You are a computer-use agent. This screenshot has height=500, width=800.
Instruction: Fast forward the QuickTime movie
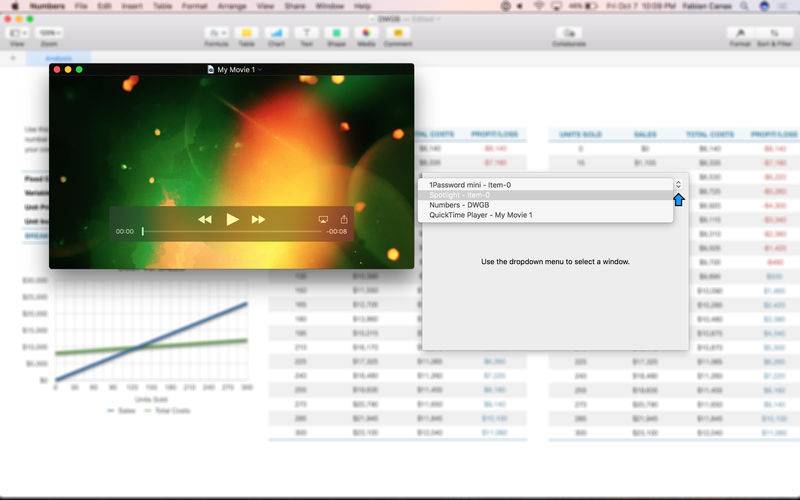(x=259, y=219)
